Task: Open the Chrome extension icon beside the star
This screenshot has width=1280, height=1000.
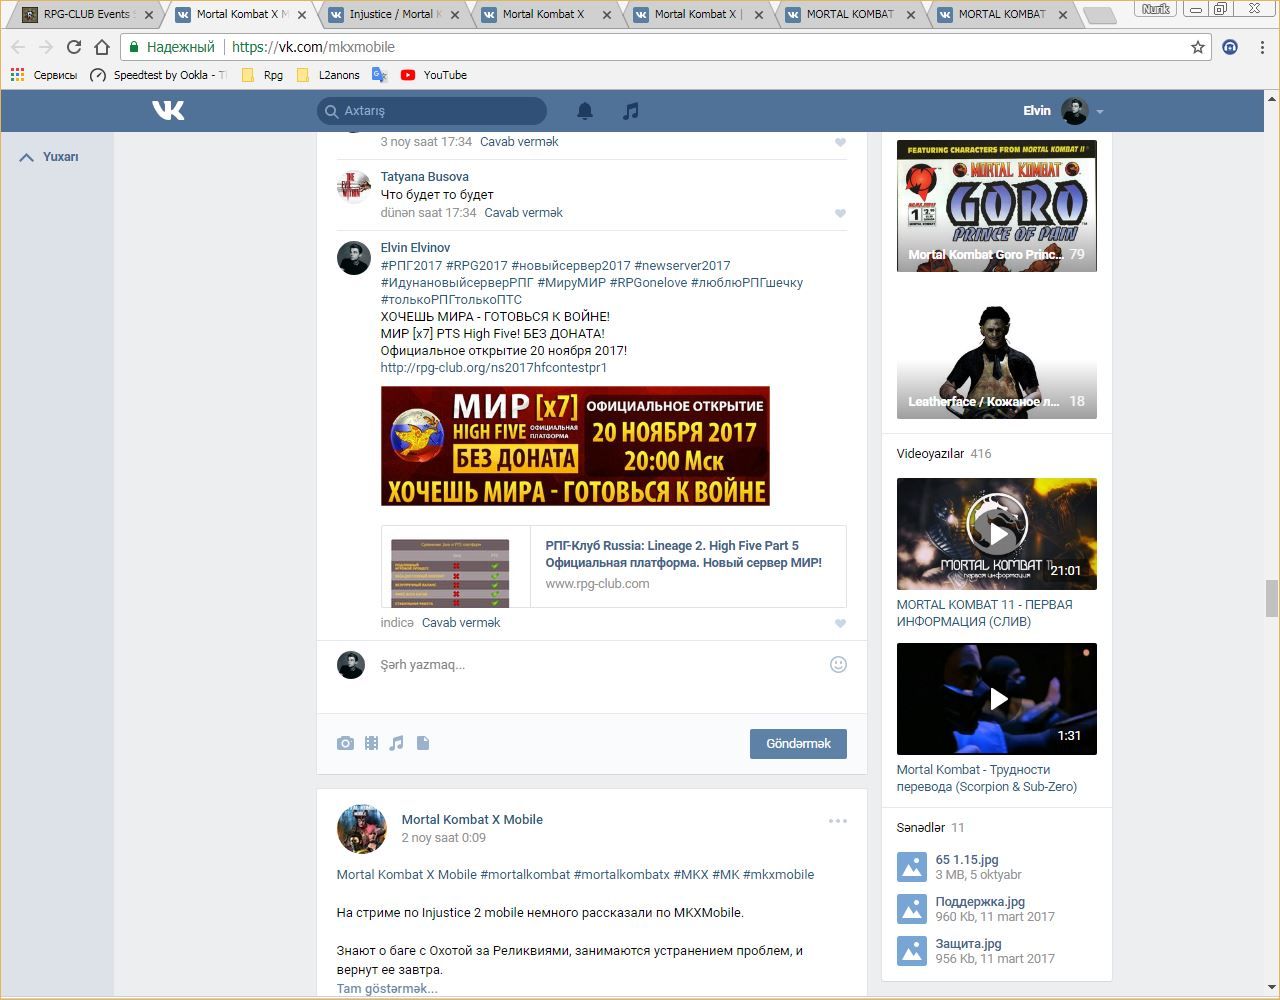Action: (x=1230, y=47)
